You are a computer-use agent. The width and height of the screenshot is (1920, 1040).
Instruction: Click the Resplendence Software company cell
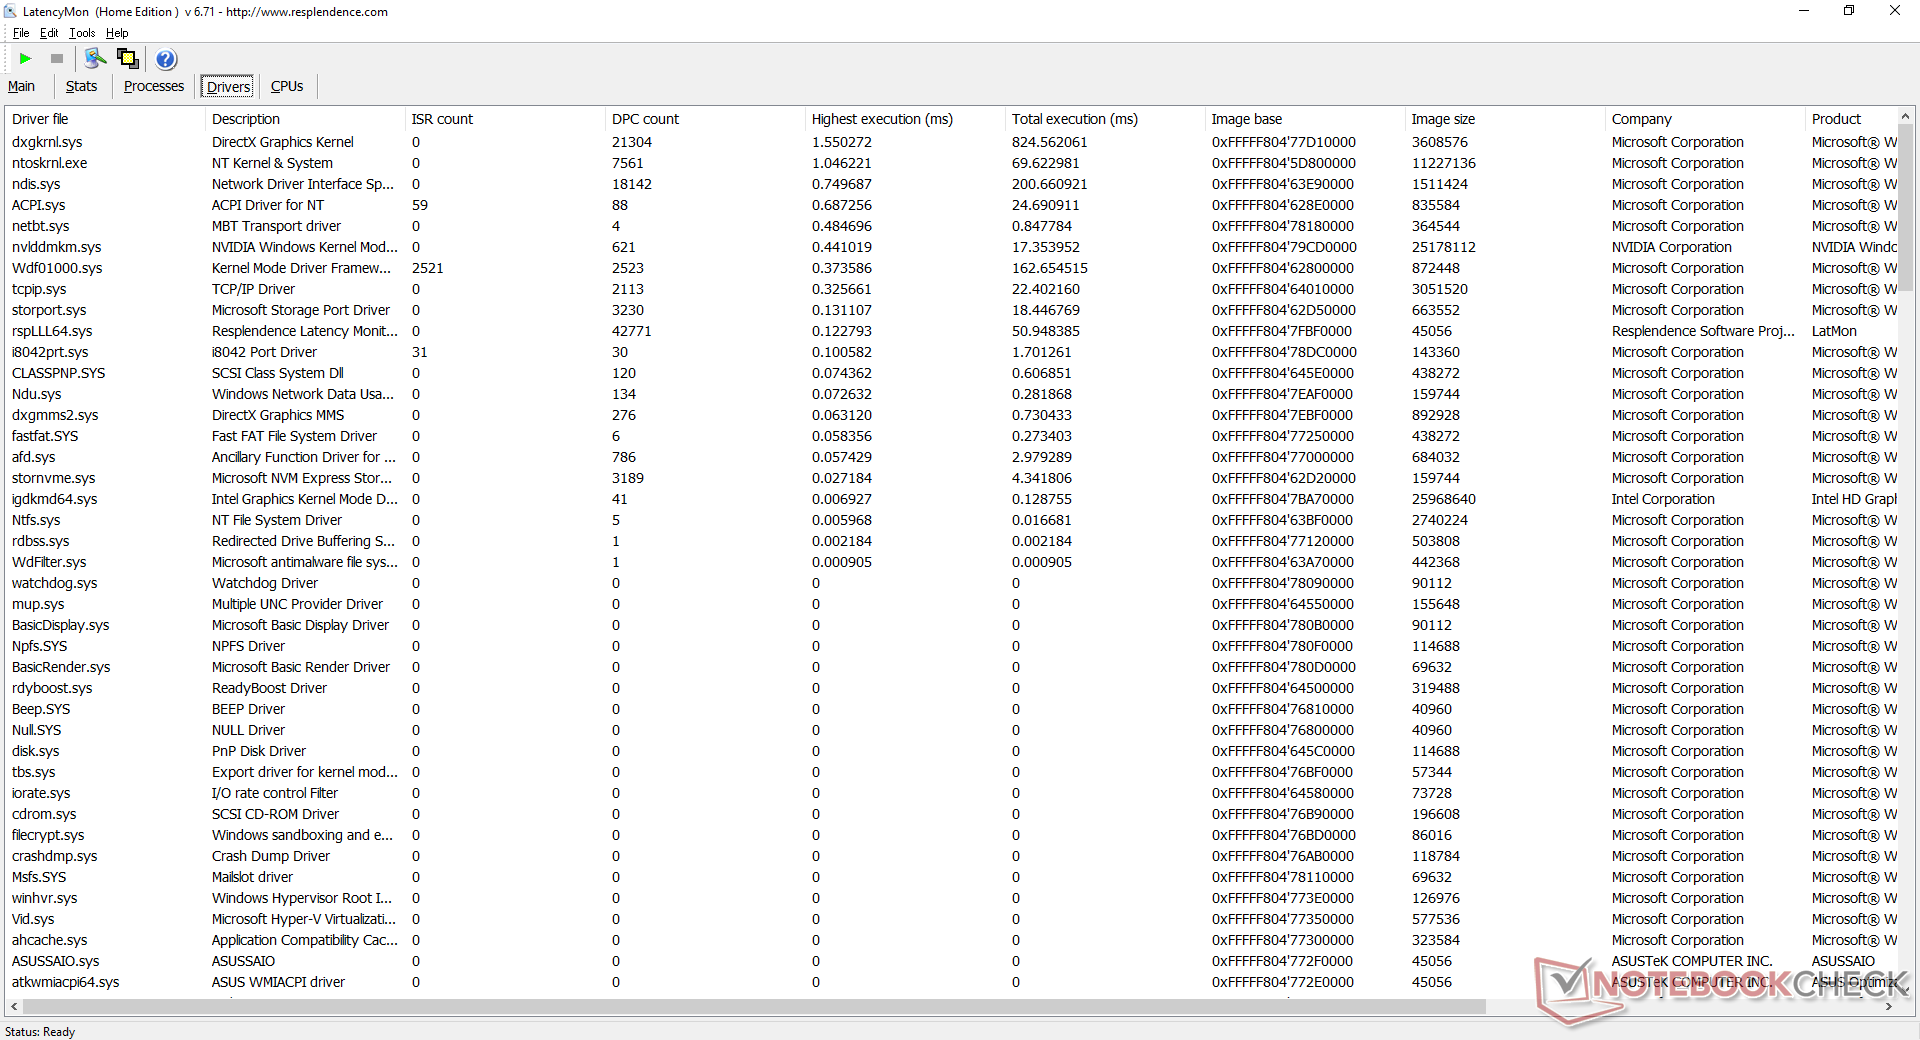point(1703,331)
